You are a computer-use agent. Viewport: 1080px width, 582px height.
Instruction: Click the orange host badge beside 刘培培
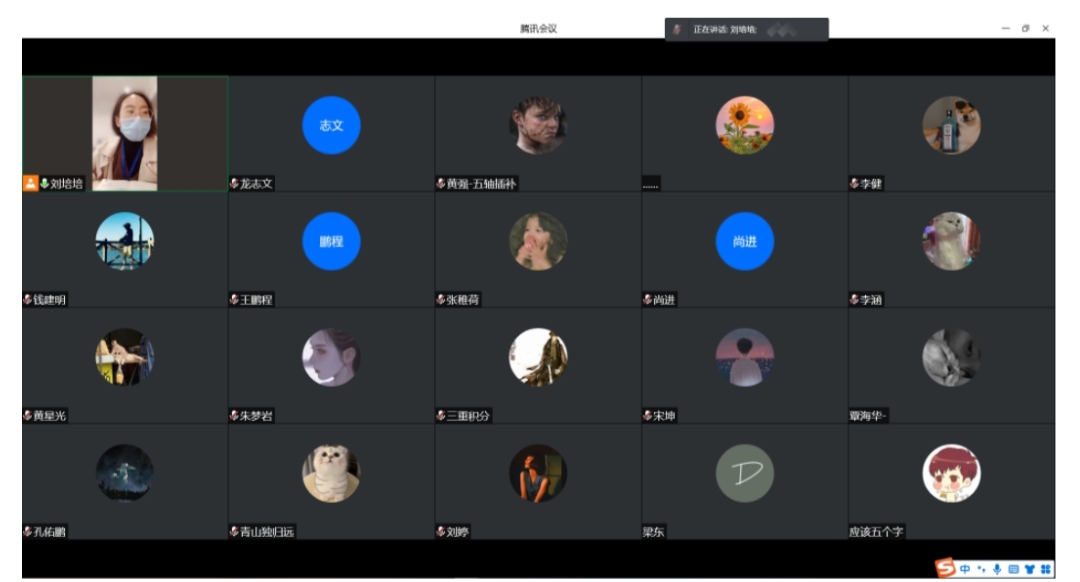point(30,183)
